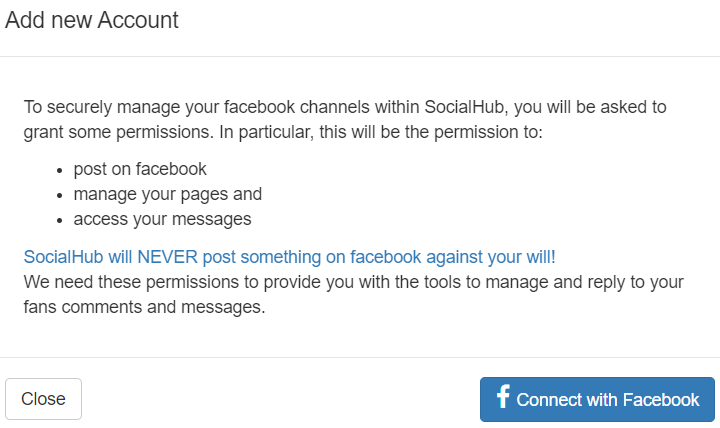
Task: Dismiss the dialog with the Close button
Action: pyautogui.click(x=44, y=399)
